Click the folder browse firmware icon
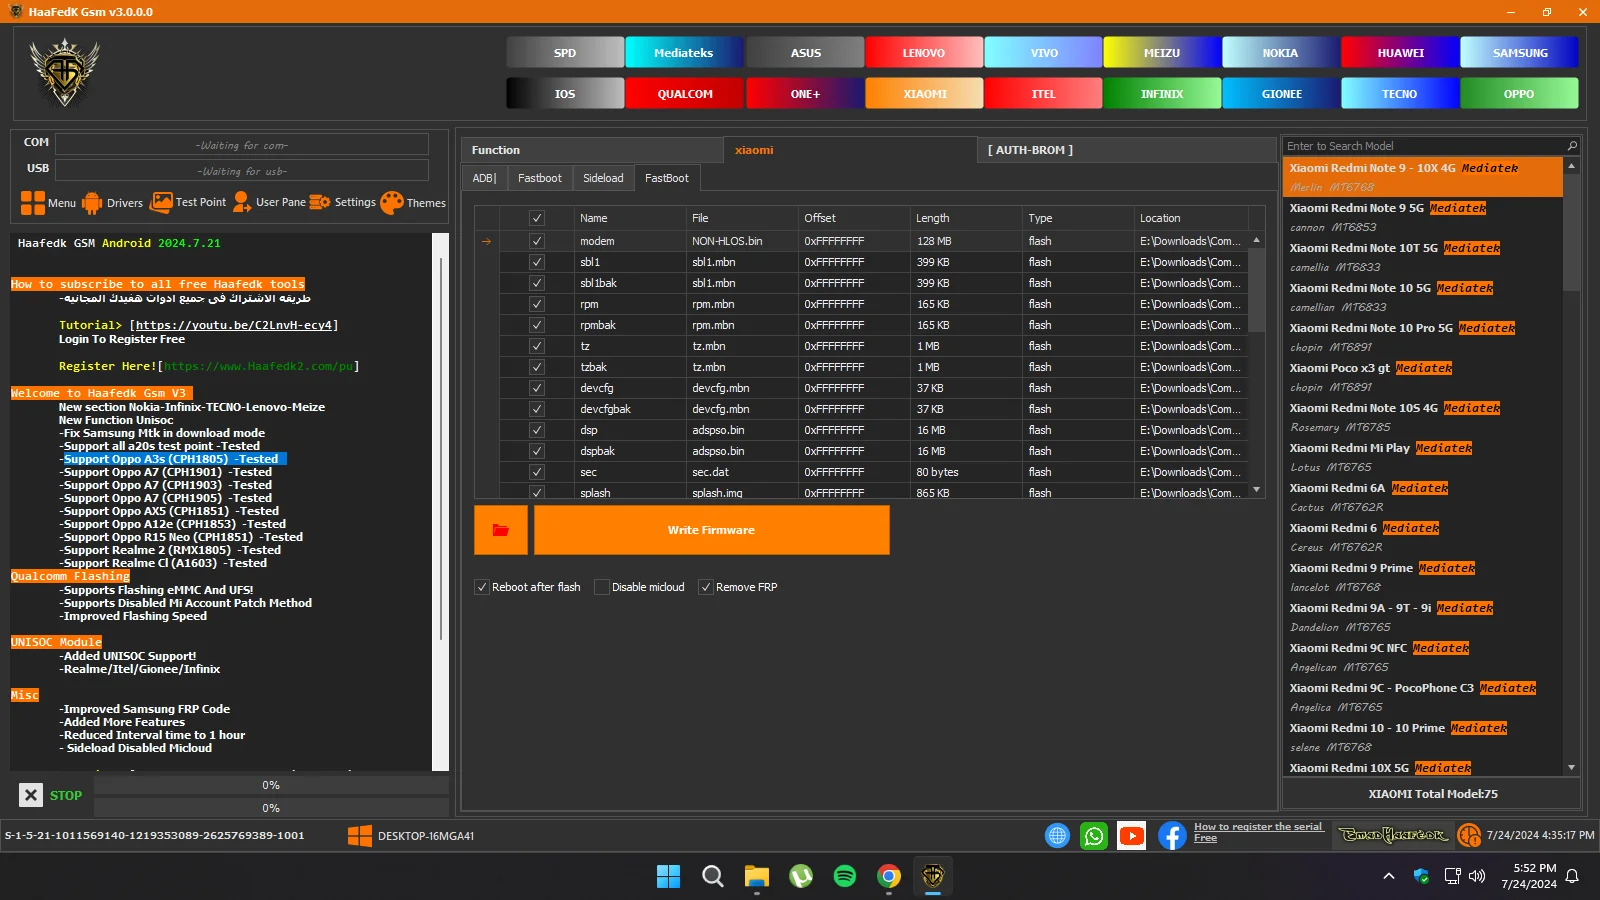Viewport: 1600px width, 900px height. click(x=500, y=530)
